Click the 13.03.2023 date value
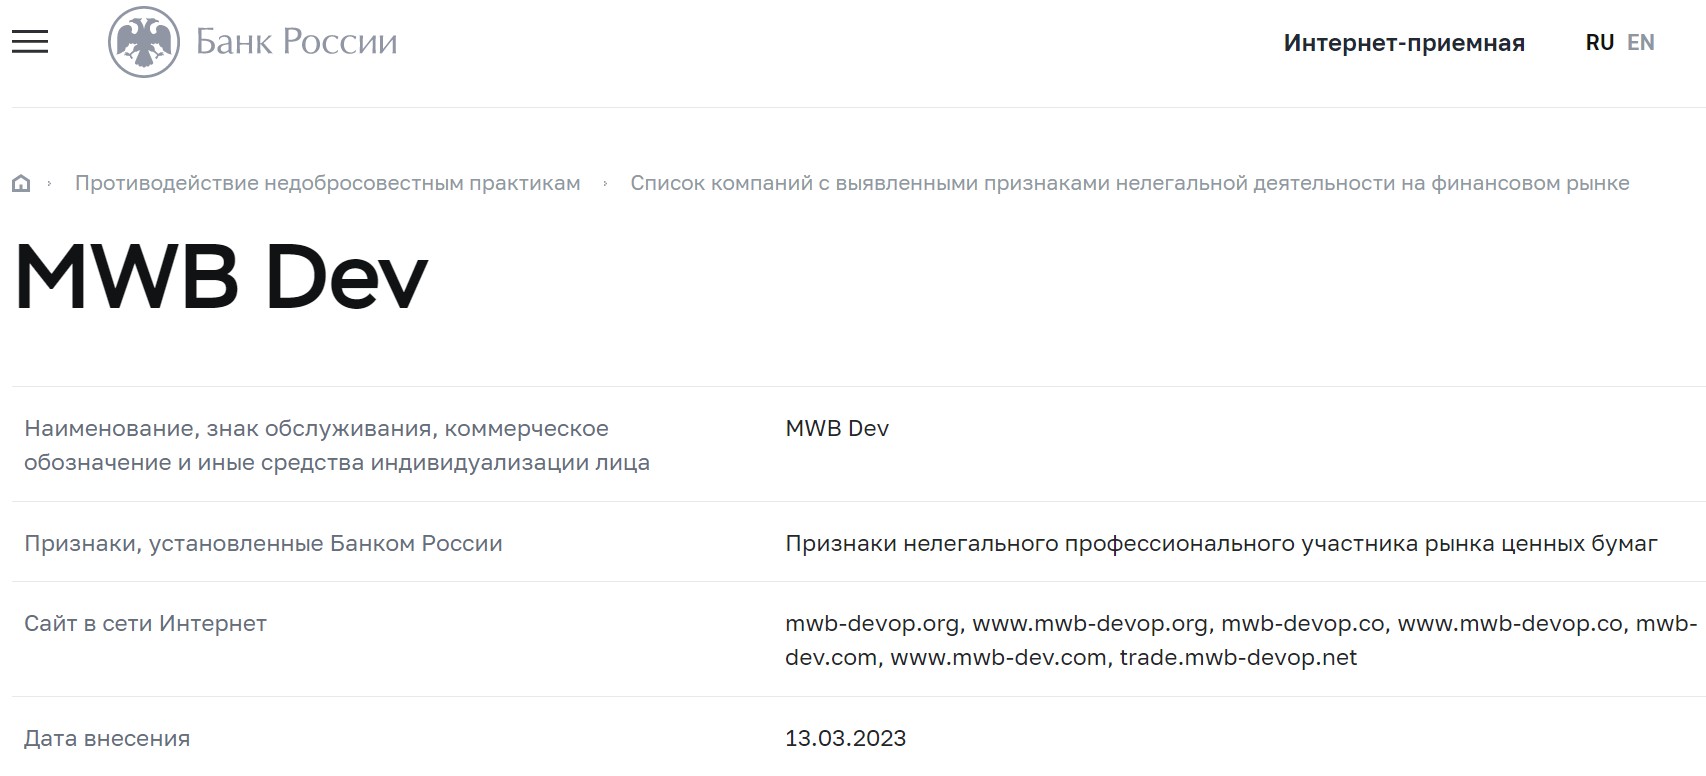The height and width of the screenshot is (776, 1706). tap(846, 738)
